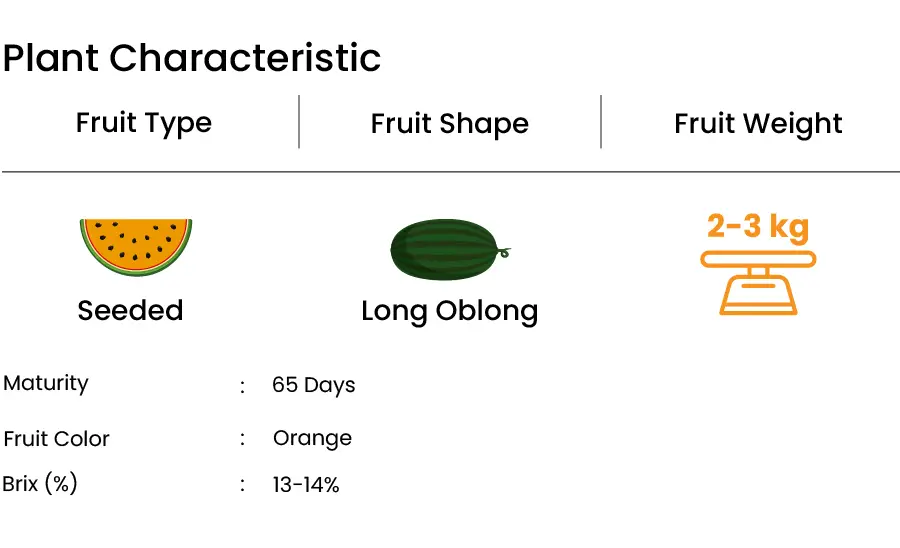Click the Plant Characteristic heading

point(192,58)
